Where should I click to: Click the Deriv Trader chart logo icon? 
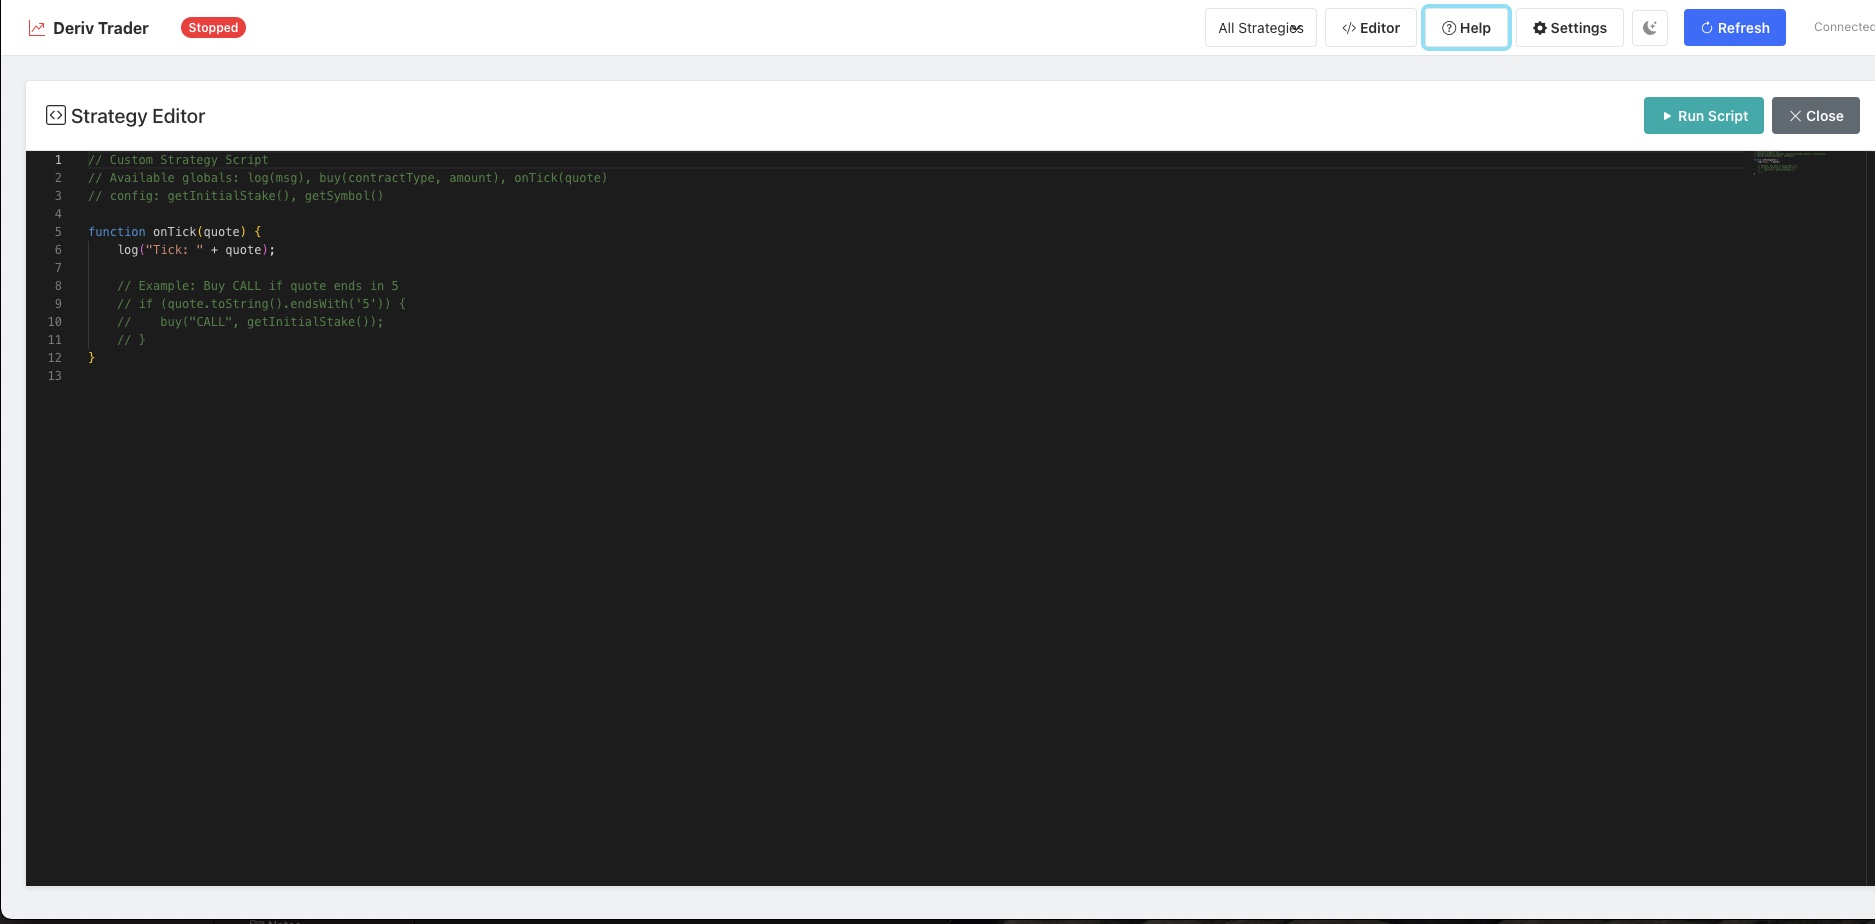coord(37,27)
